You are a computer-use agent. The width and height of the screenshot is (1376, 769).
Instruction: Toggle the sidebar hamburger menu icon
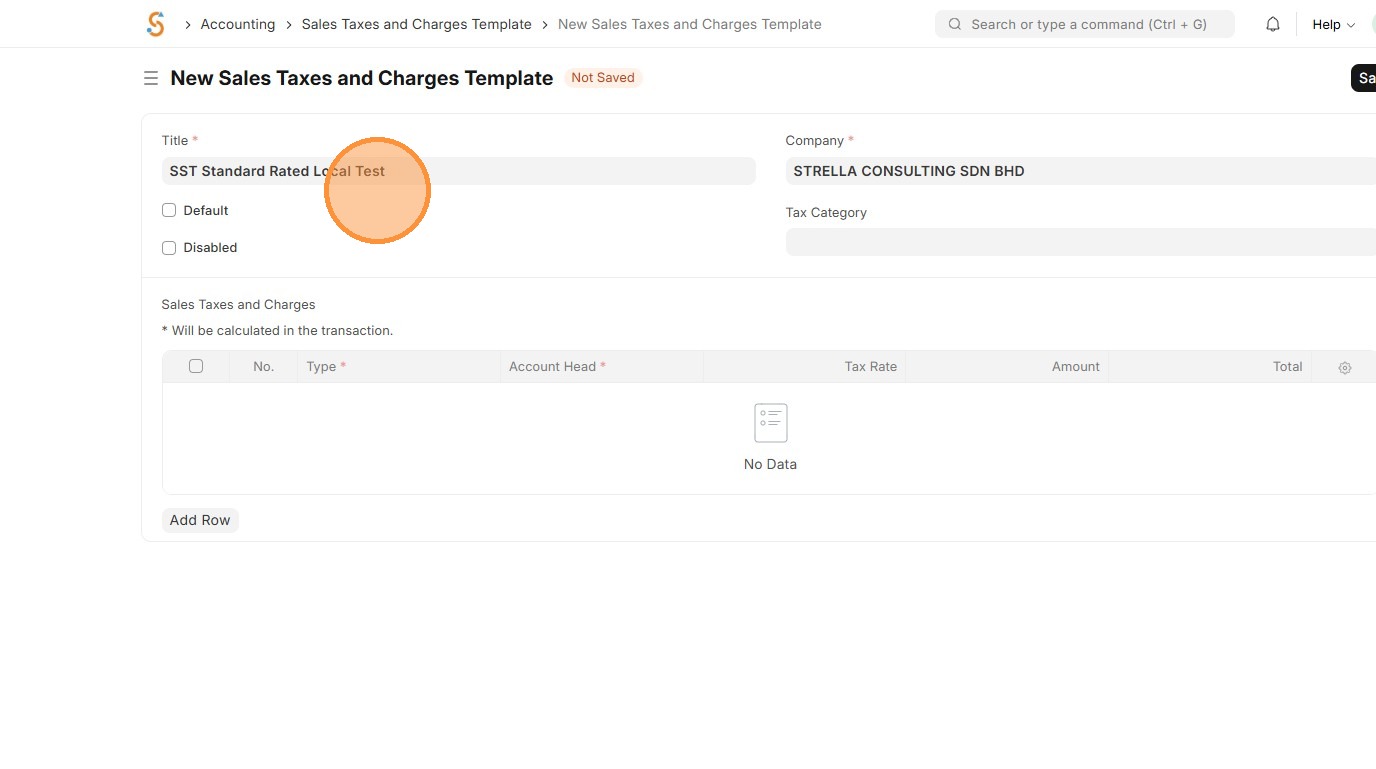pos(151,78)
